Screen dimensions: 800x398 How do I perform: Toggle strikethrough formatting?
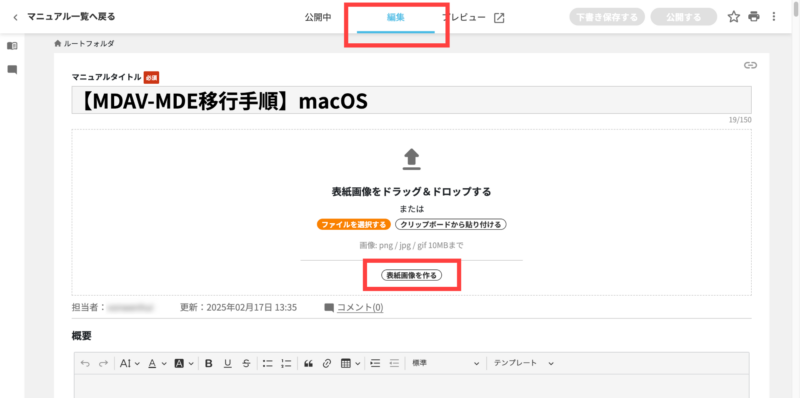tap(246, 363)
